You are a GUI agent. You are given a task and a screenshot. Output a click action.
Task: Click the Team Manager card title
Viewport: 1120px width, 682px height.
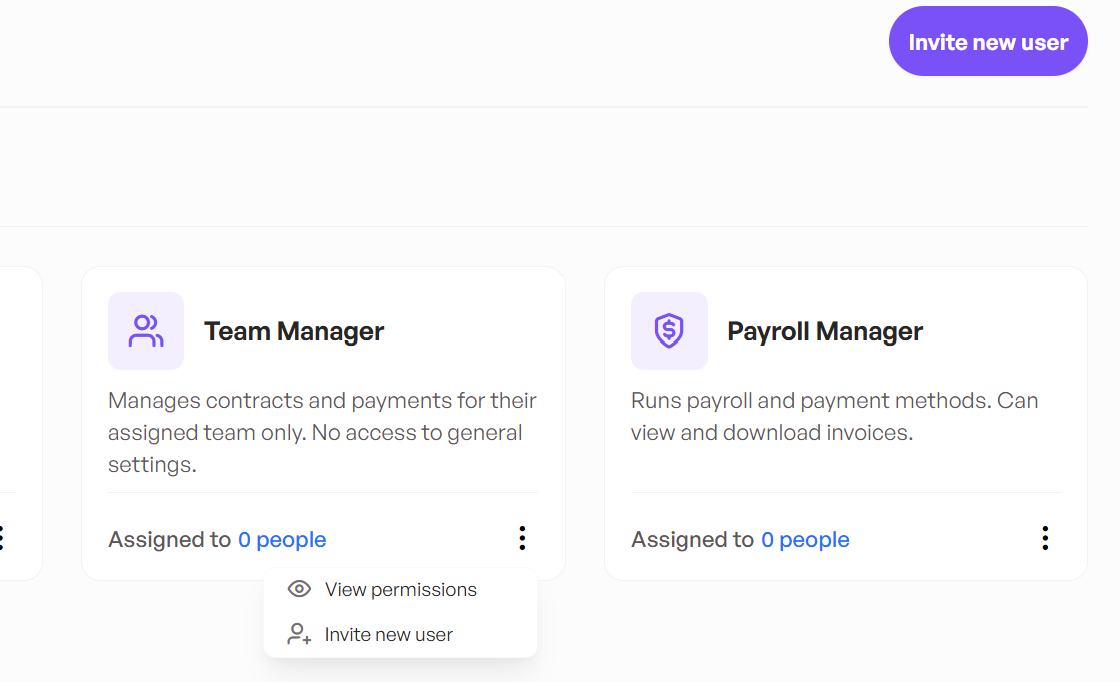tap(294, 331)
